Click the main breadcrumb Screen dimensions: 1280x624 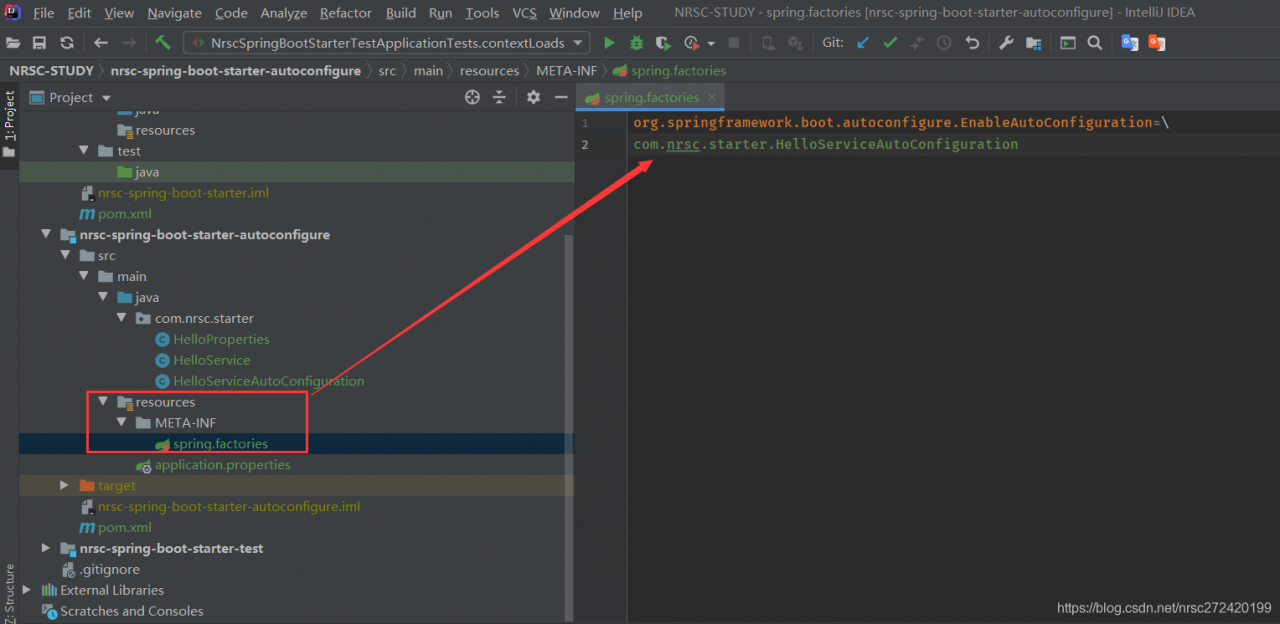point(428,71)
